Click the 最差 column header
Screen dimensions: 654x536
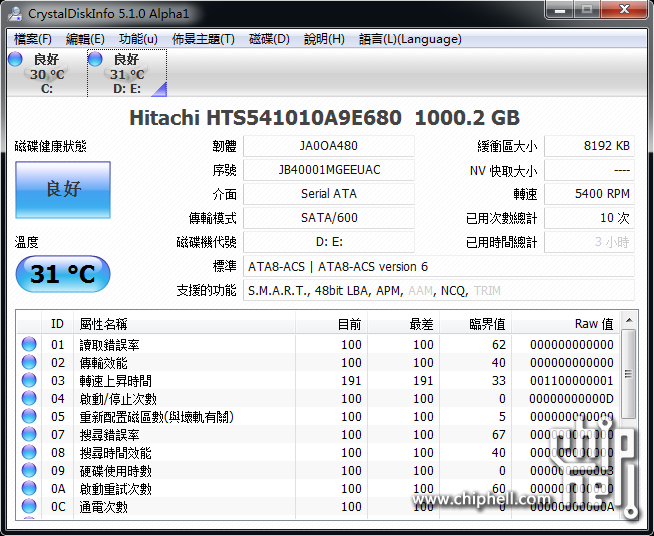[404, 324]
